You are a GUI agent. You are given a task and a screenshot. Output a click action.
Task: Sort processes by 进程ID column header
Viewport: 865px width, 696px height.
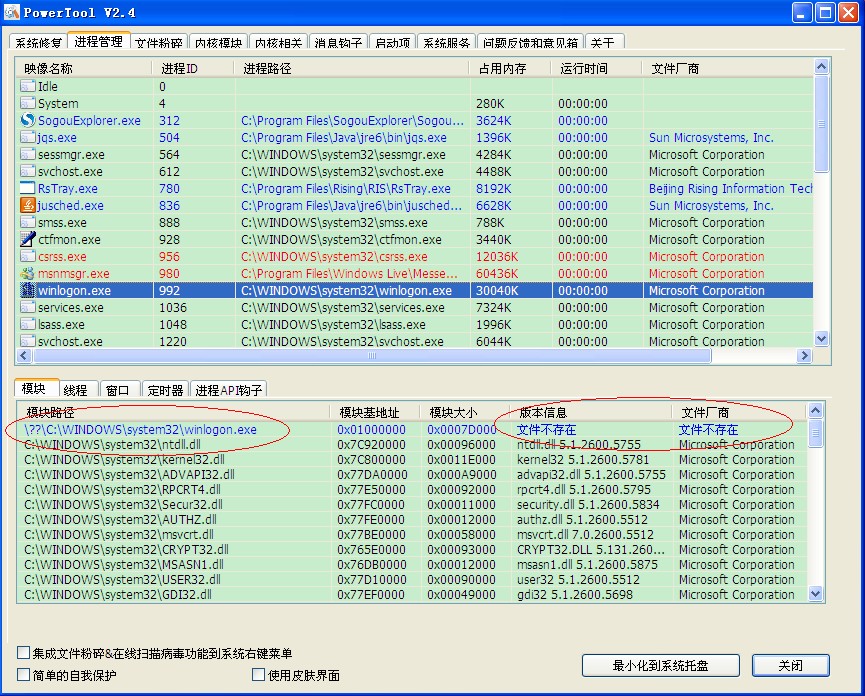pyautogui.click(x=193, y=68)
